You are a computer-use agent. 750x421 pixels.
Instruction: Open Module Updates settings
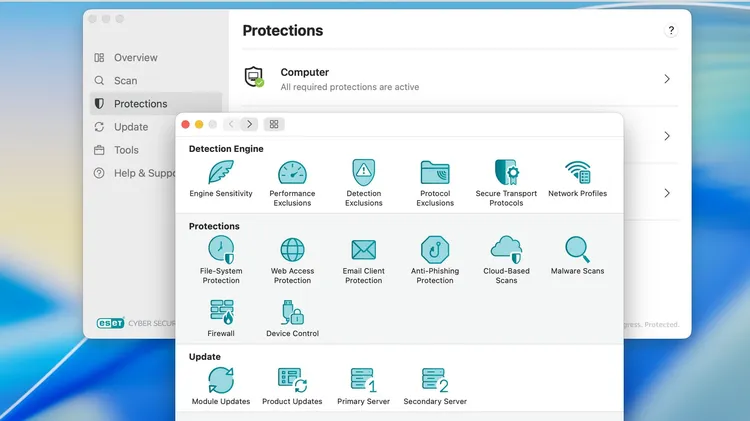coord(221,380)
